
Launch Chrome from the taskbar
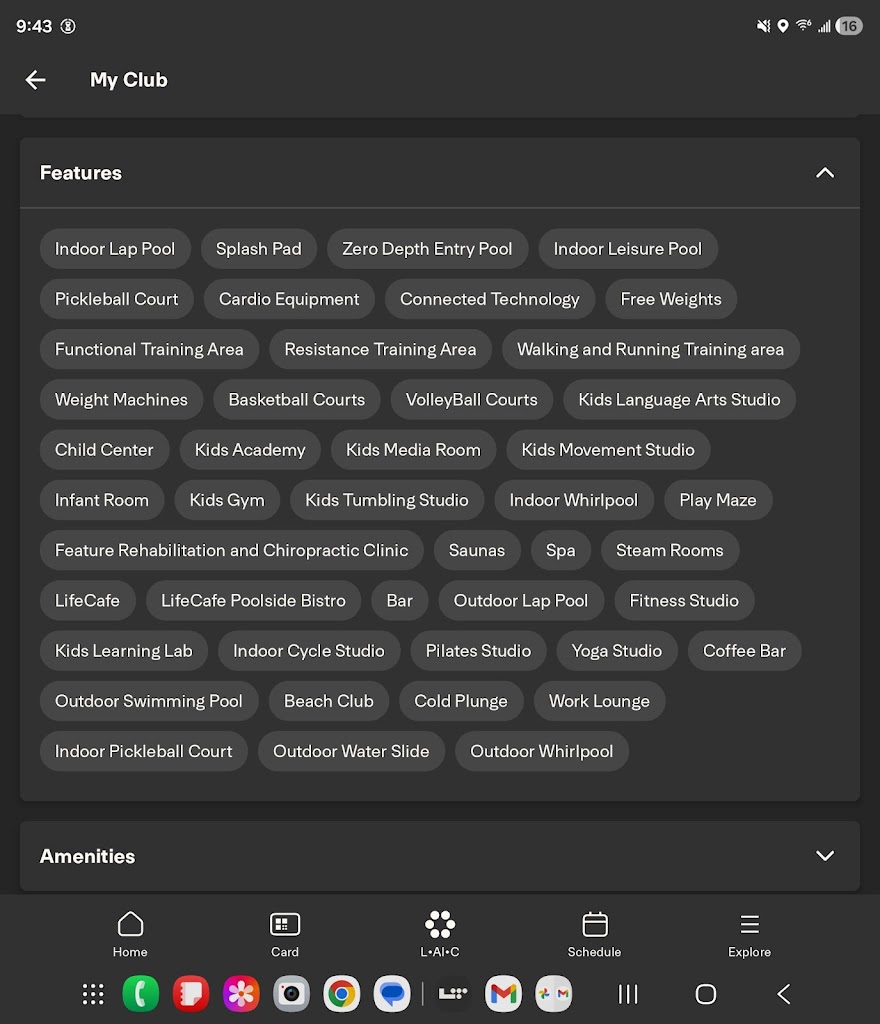click(x=341, y=994)
